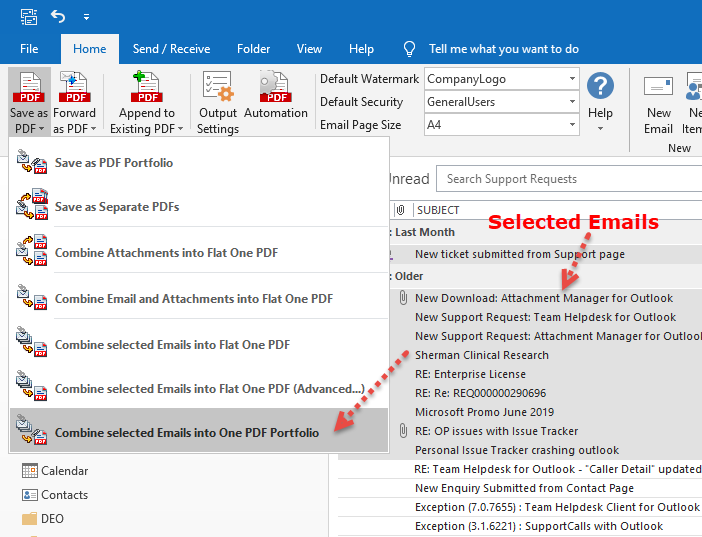Expand the Append to Existing PDF arrow
The height and width of the screenshot is (537, 702).
[x=180, y=129]
